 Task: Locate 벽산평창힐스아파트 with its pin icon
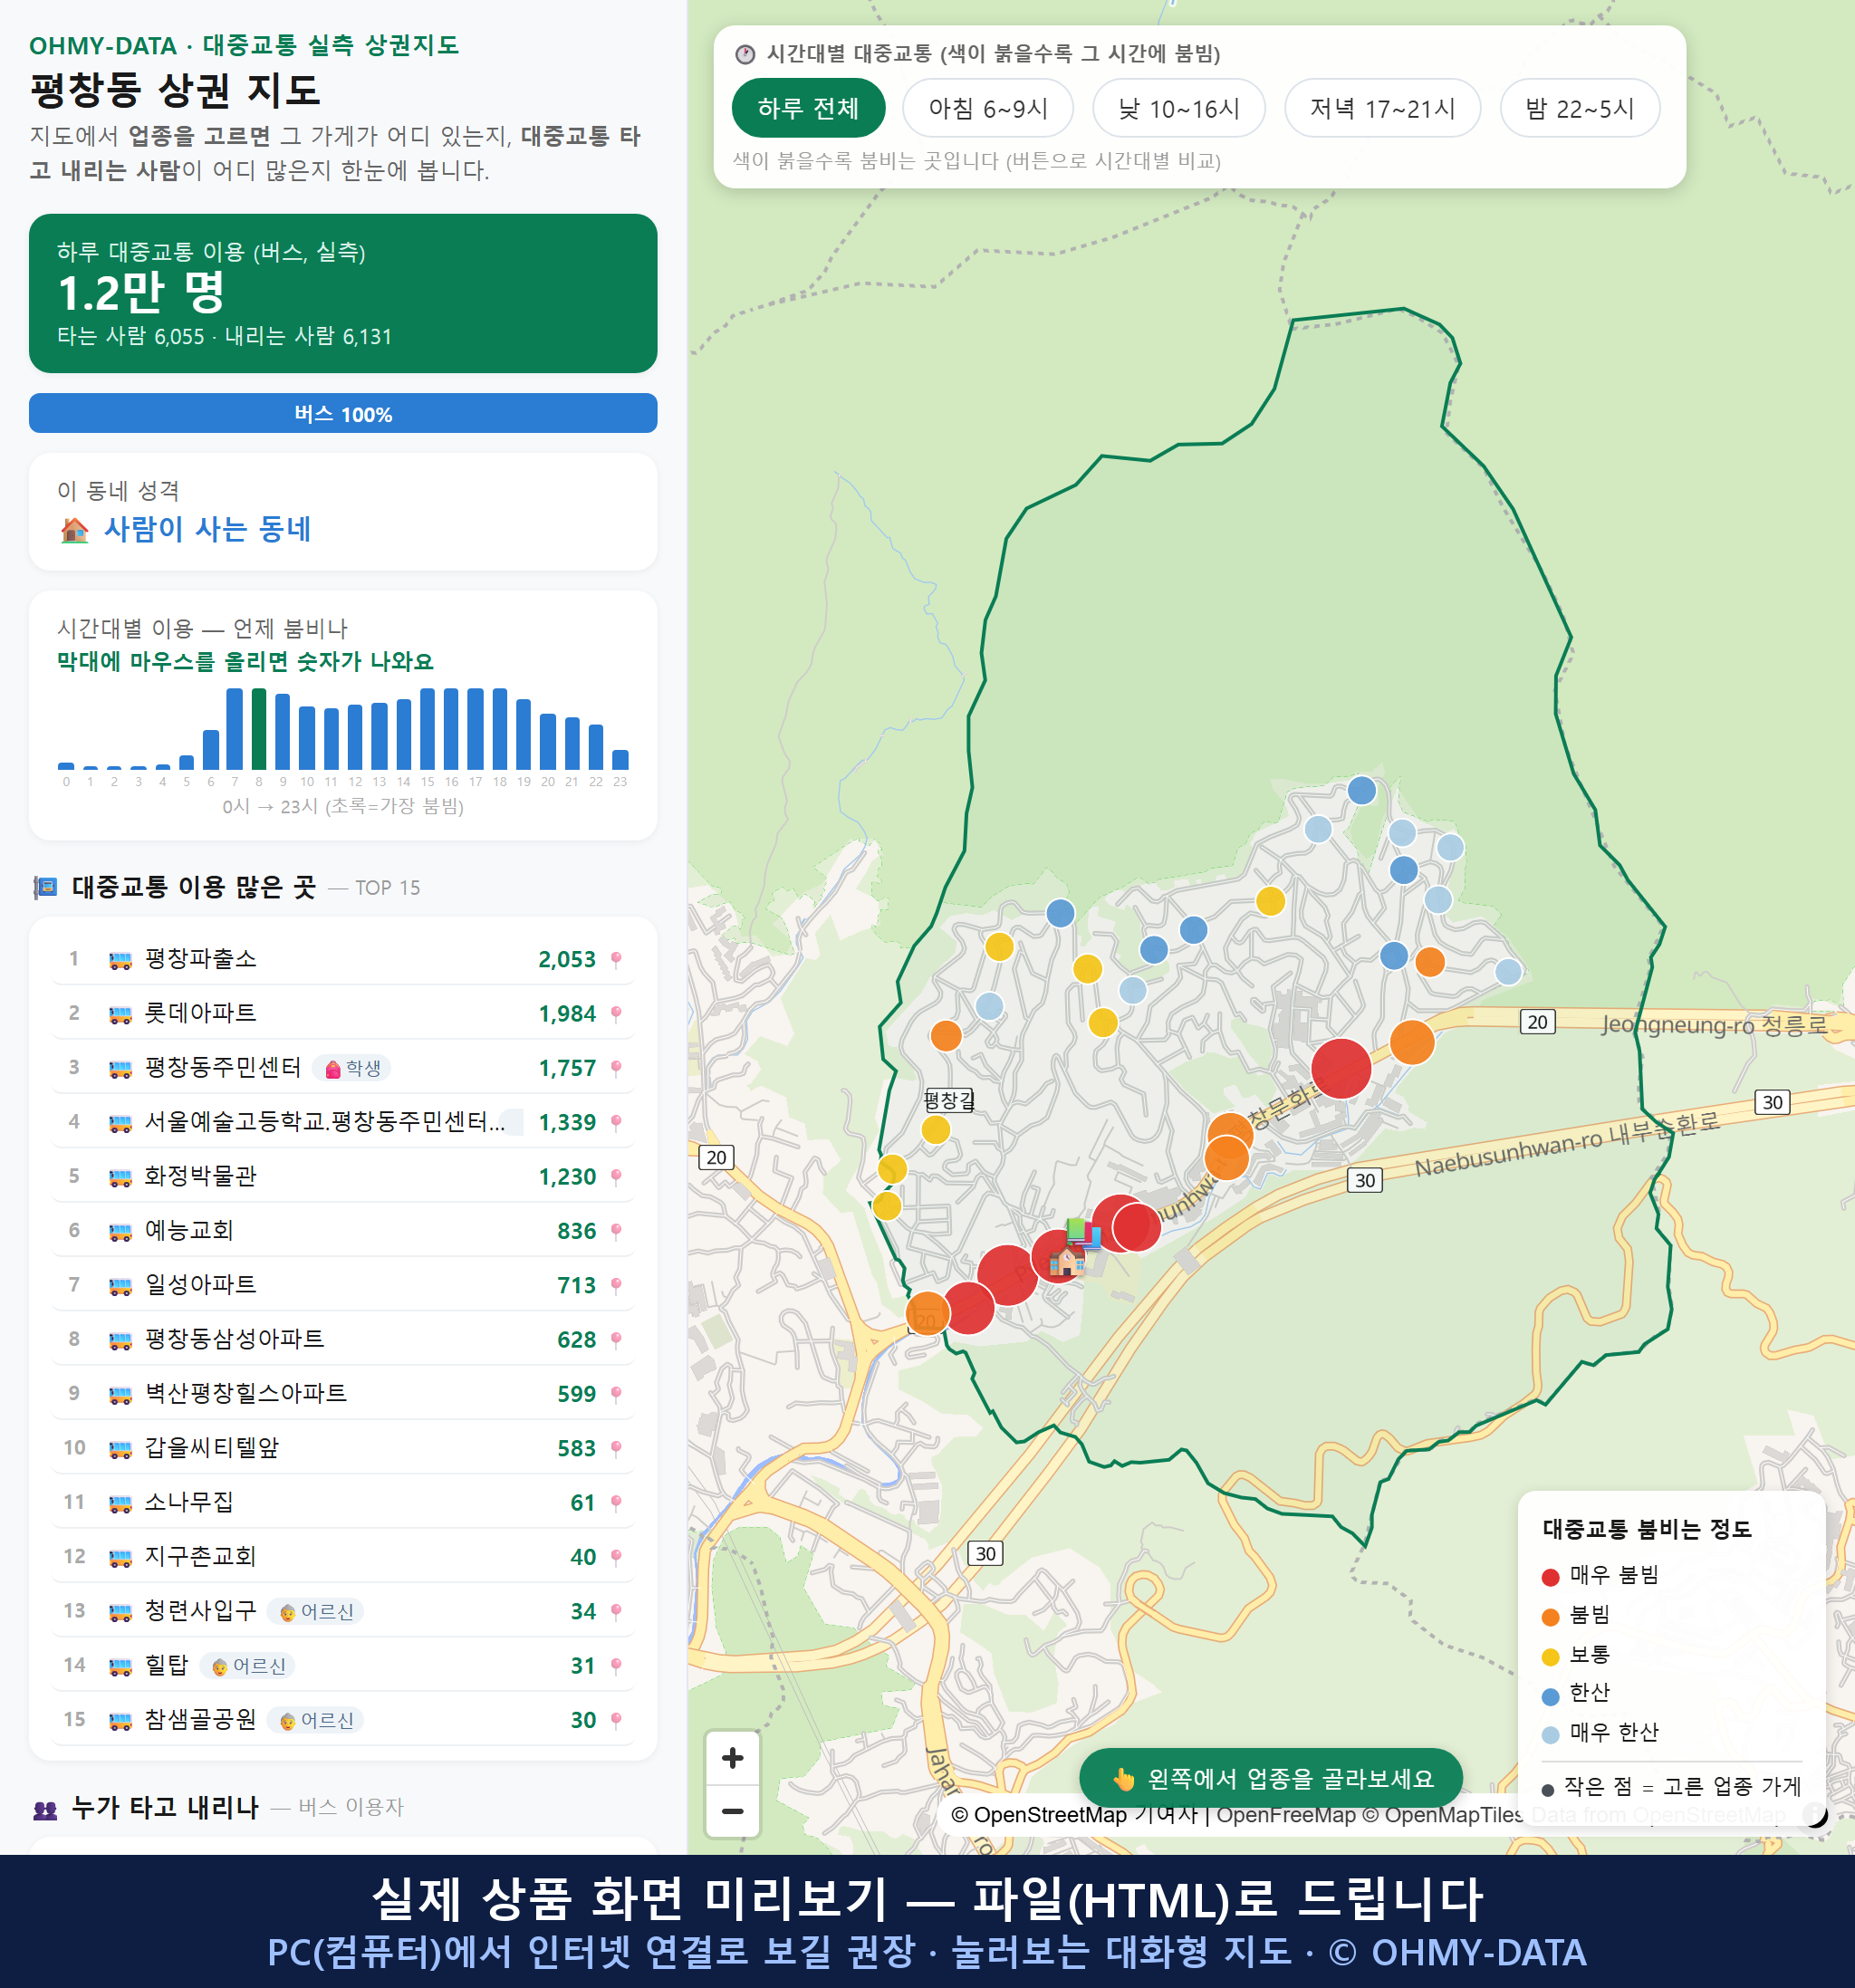(616, 1394)
